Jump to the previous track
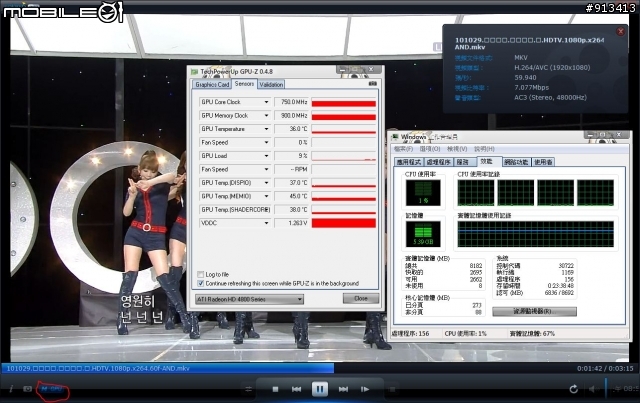This screenshot has width=640, height=403. tap(296, 390)
